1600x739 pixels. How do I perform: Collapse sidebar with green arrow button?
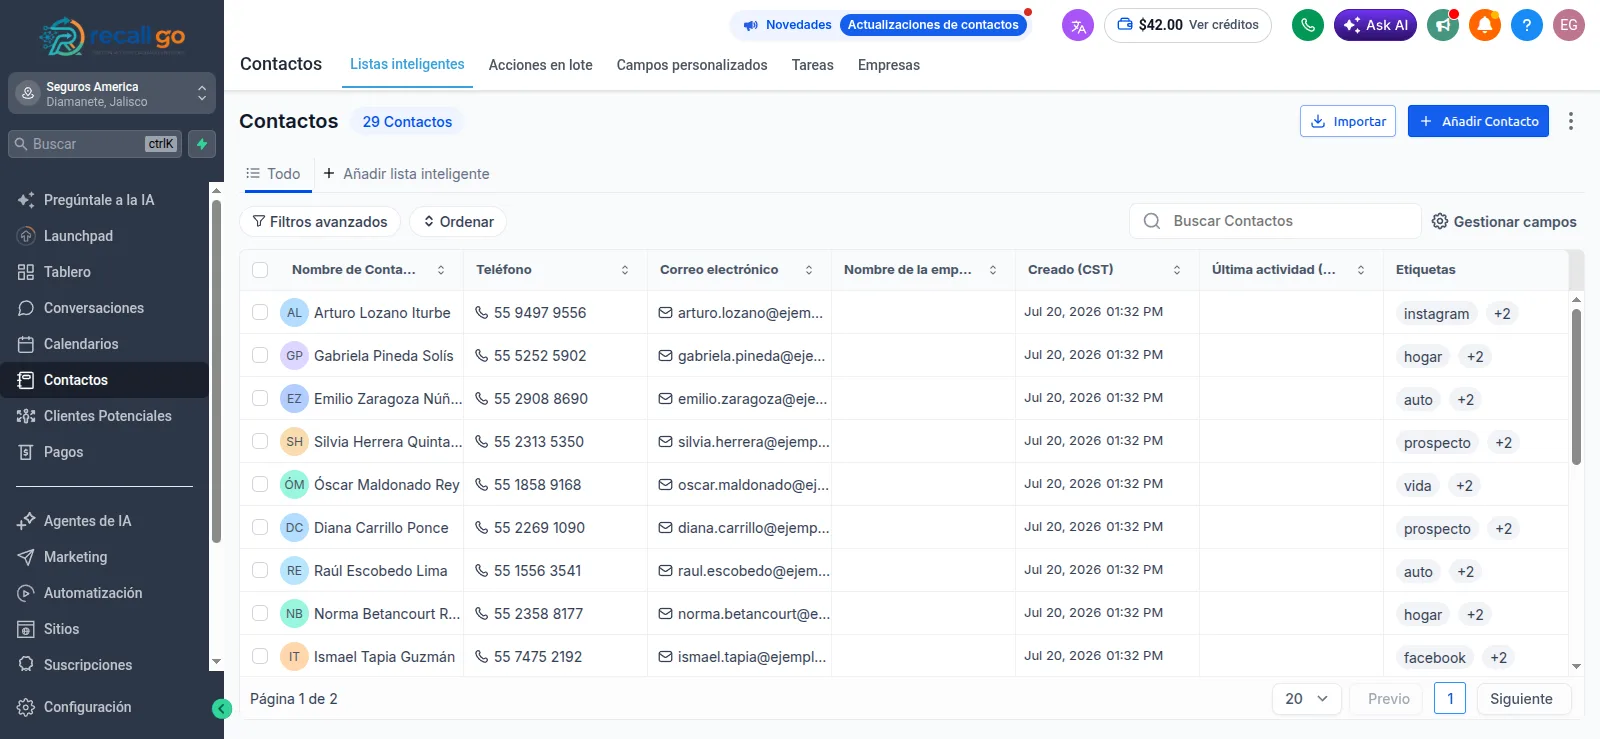tap(222, 709)
